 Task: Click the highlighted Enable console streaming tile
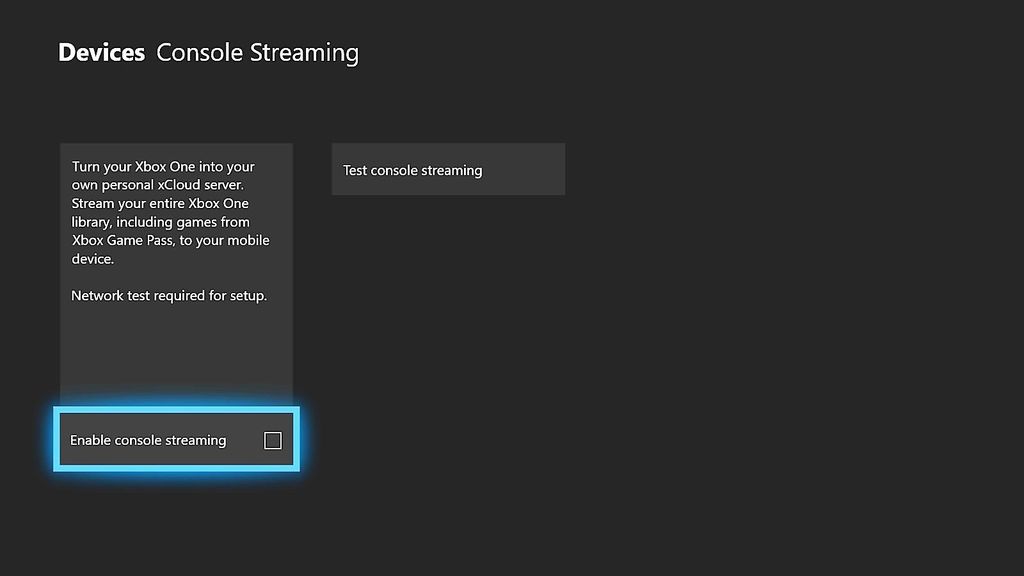tap(175, 439)
